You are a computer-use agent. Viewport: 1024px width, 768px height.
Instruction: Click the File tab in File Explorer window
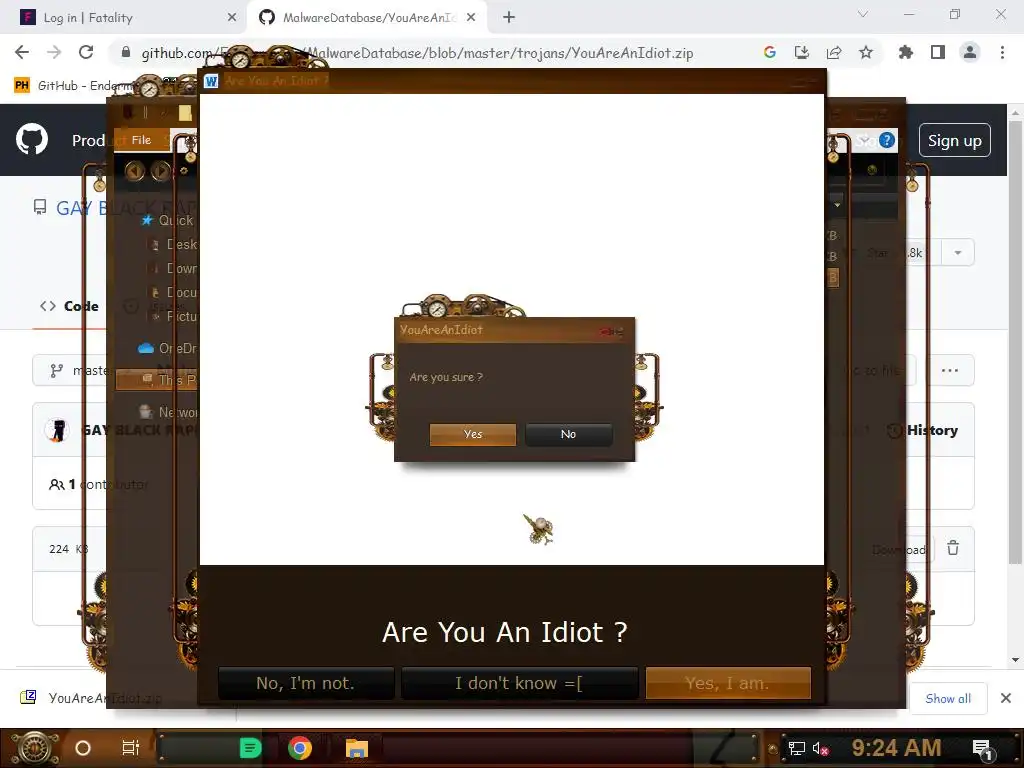click(x=141, y=140)
